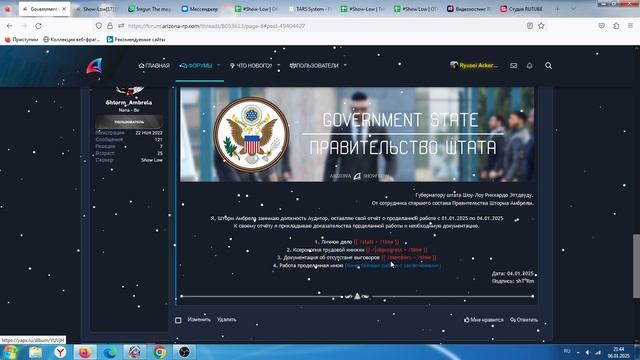The width and height of the screenshot is (640, 360).
Task: Launch Yandex browser from taskbar
Action: pos(60,352)
